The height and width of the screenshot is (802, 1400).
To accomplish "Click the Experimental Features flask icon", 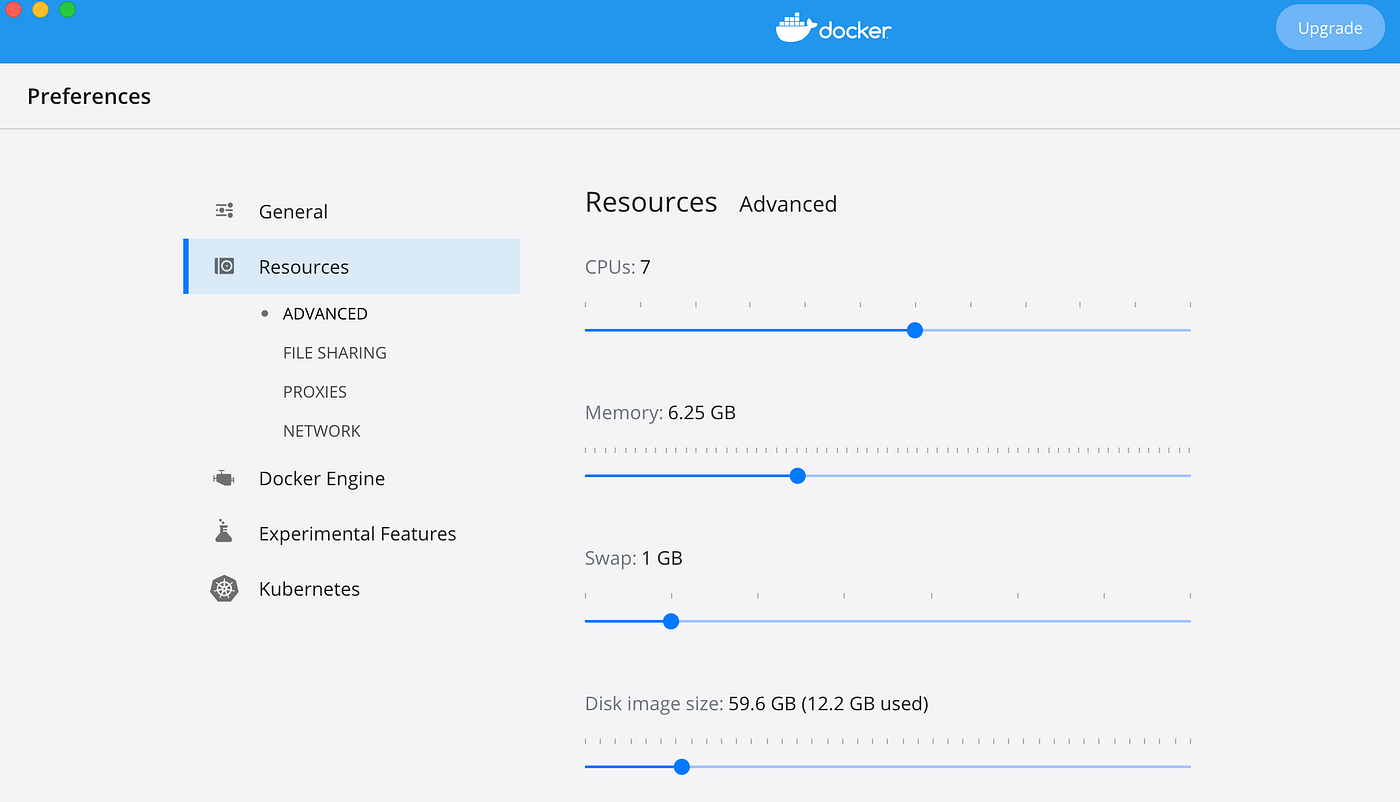I will click(x=223, y=532).
